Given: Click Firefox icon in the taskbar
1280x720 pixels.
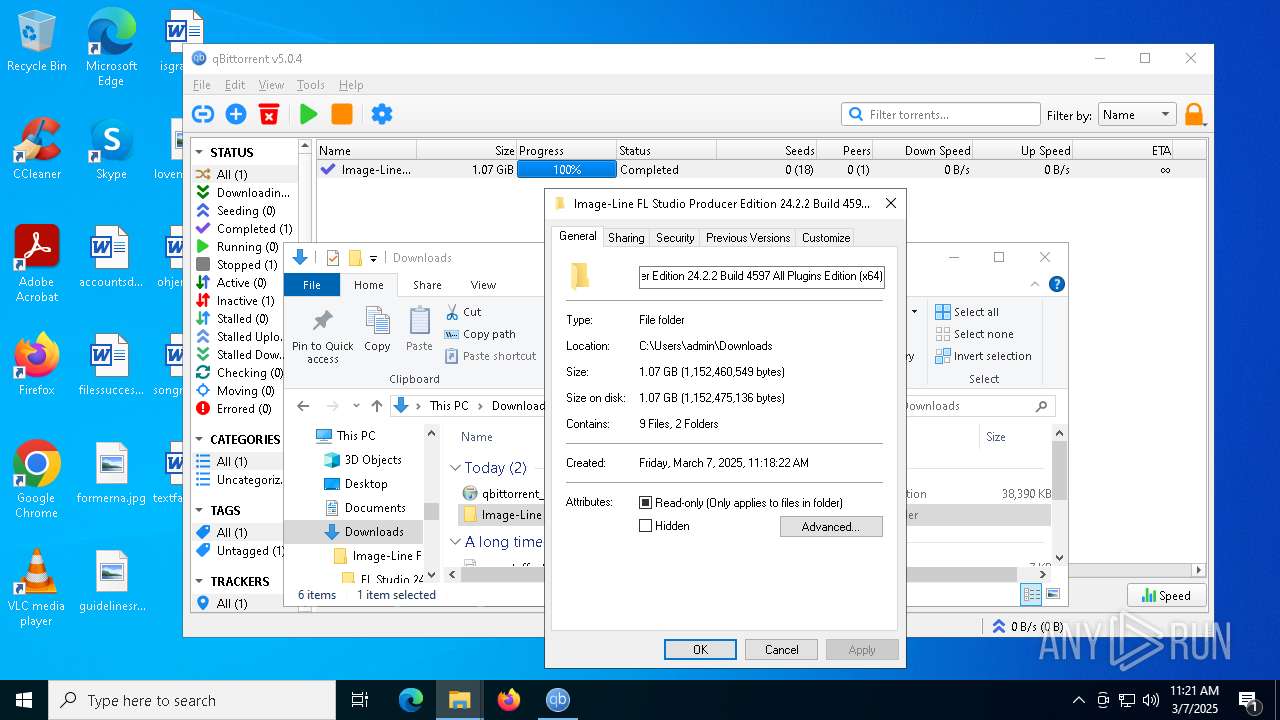Looking at the screenshot, I should (x=509, y=700).
